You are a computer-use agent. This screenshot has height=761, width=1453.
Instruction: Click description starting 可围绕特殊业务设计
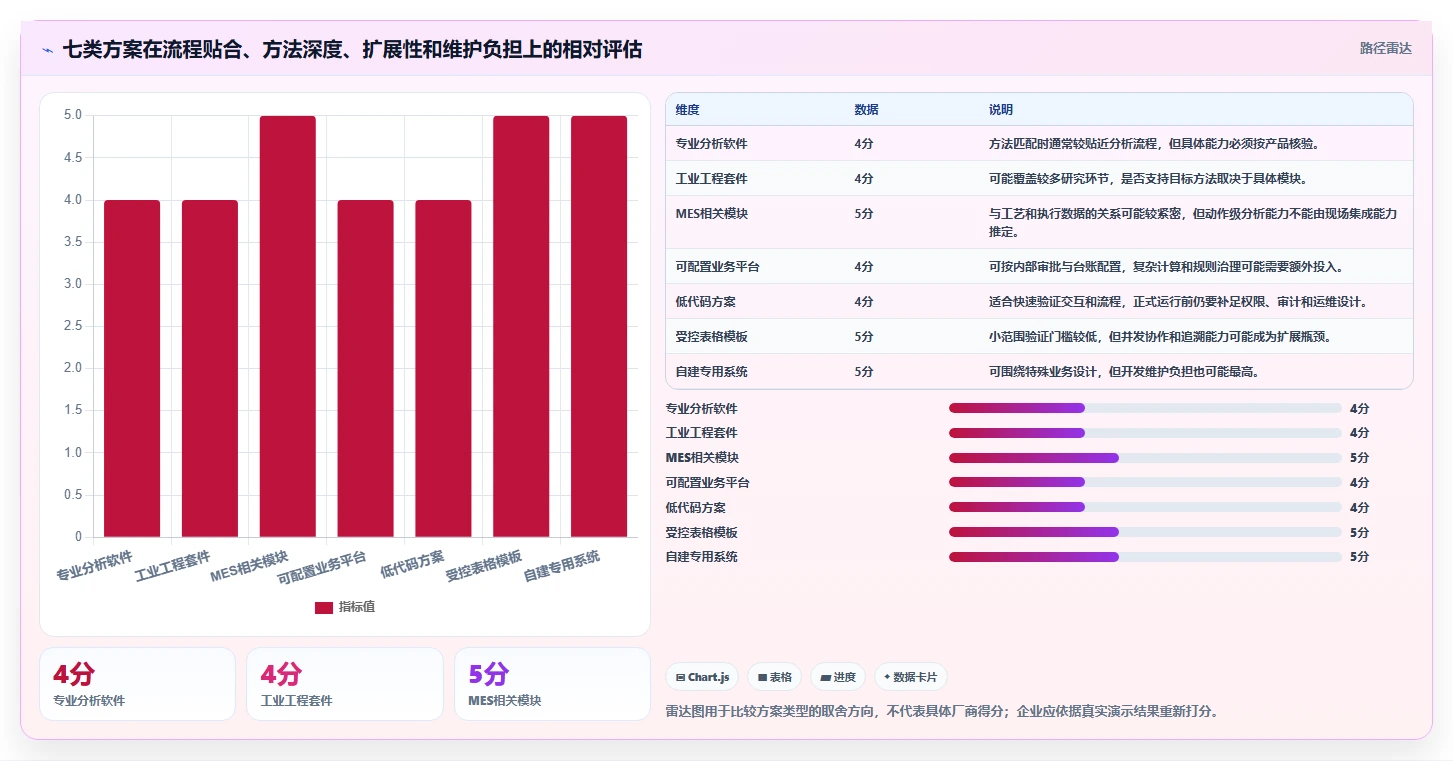[1124, 372]
